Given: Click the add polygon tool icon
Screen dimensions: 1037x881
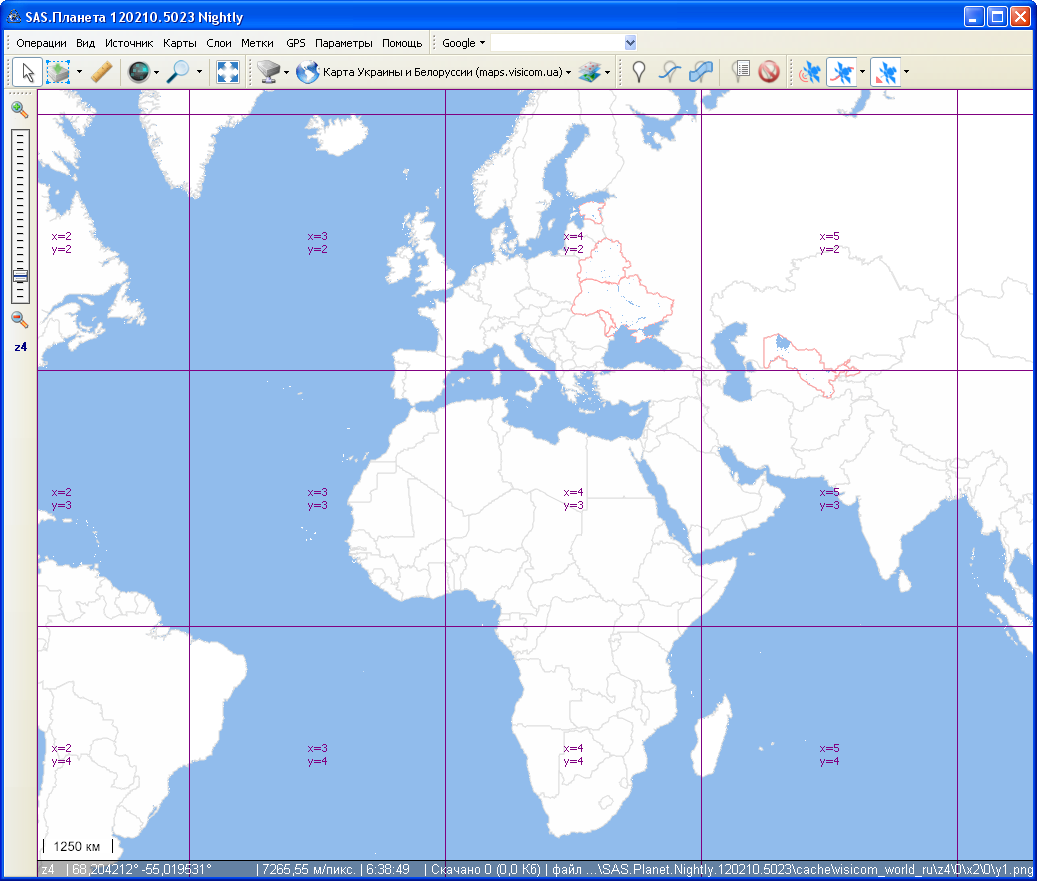Looking at the screenshot, I should coord(702,72).
